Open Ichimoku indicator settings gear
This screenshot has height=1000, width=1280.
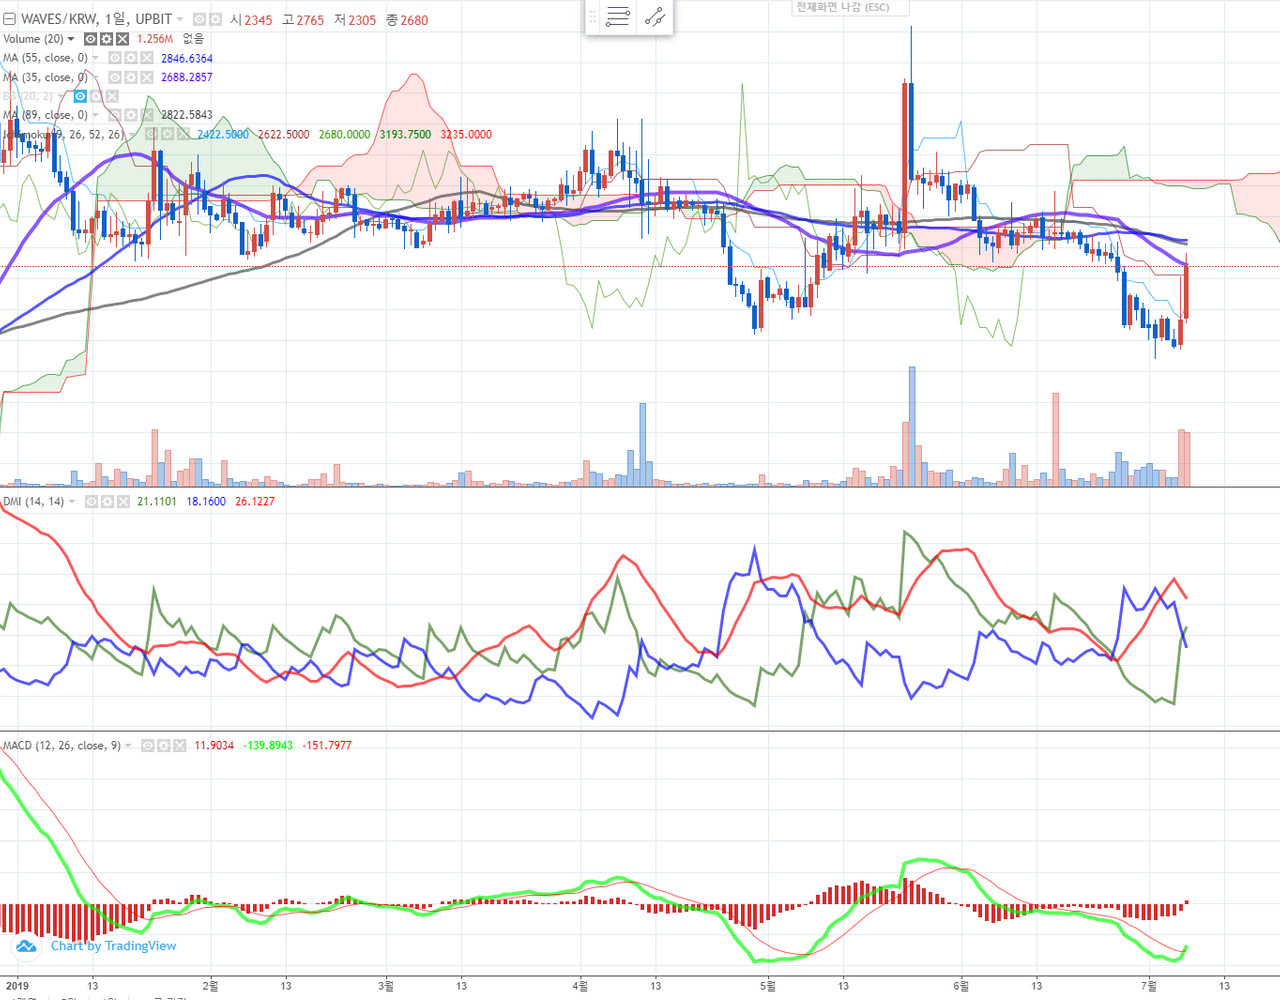point(166,134)
